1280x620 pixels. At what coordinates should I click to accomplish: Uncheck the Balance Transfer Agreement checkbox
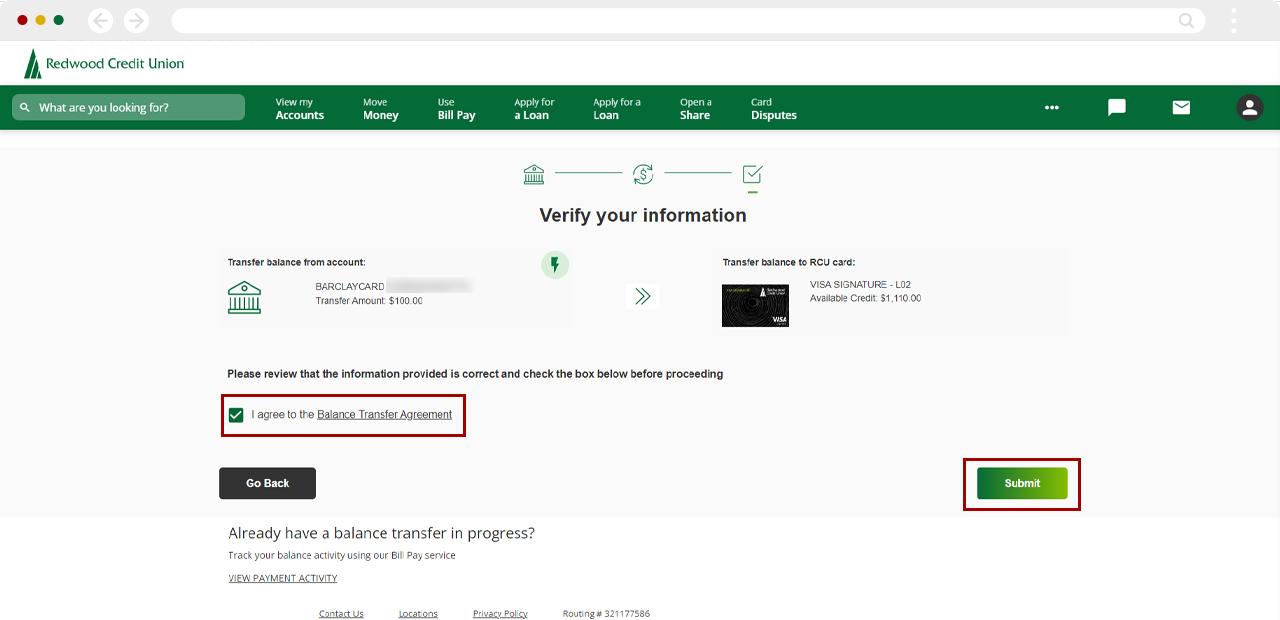click(x=236, y=415)
